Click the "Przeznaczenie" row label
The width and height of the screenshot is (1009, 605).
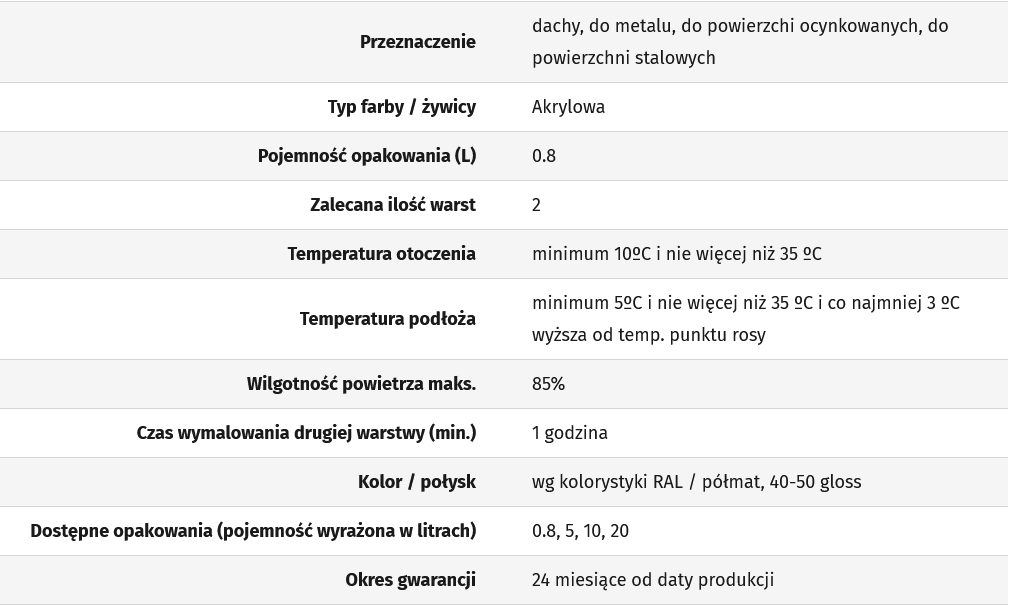point(417,42)
